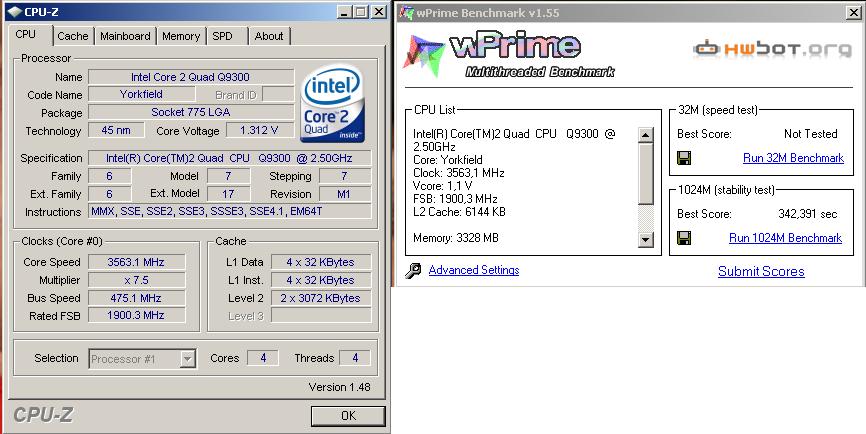Viewport: 866px width, 434px height.
Task: Click the Memory: 3328 MB line
Action: [x=456, y=238]
